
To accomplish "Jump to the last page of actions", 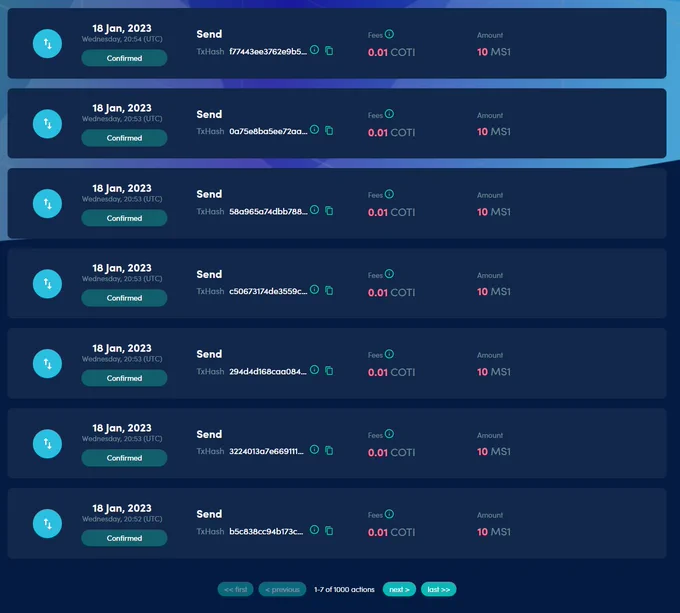I will coord(438,589).
